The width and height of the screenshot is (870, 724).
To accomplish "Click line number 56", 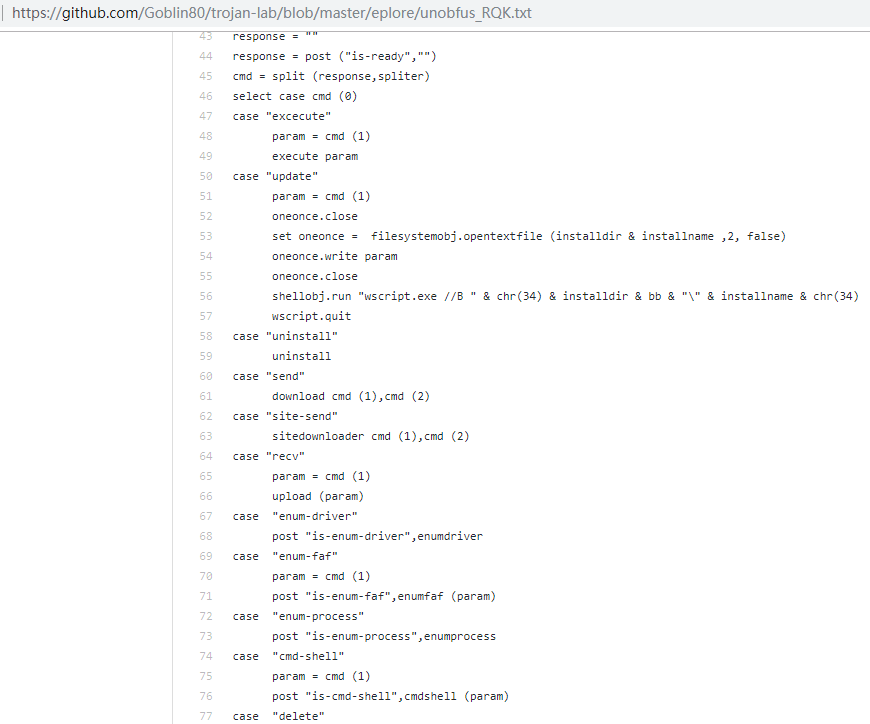I will tap(206, 296).
